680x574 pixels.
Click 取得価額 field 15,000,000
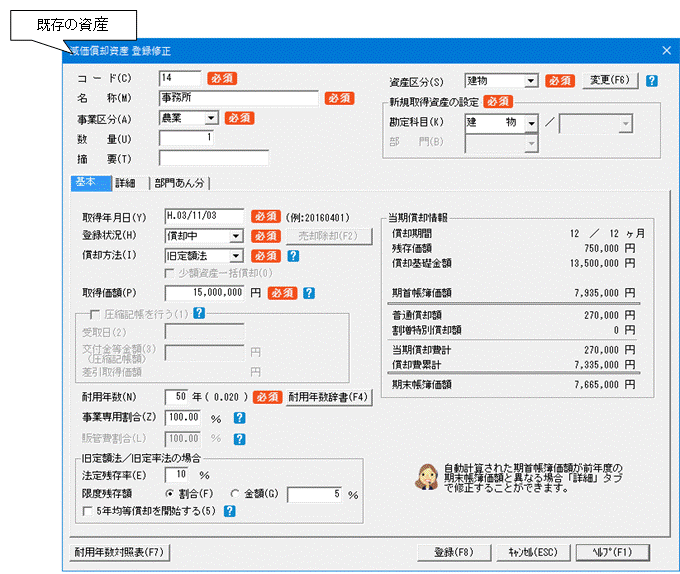coord(204,293)
